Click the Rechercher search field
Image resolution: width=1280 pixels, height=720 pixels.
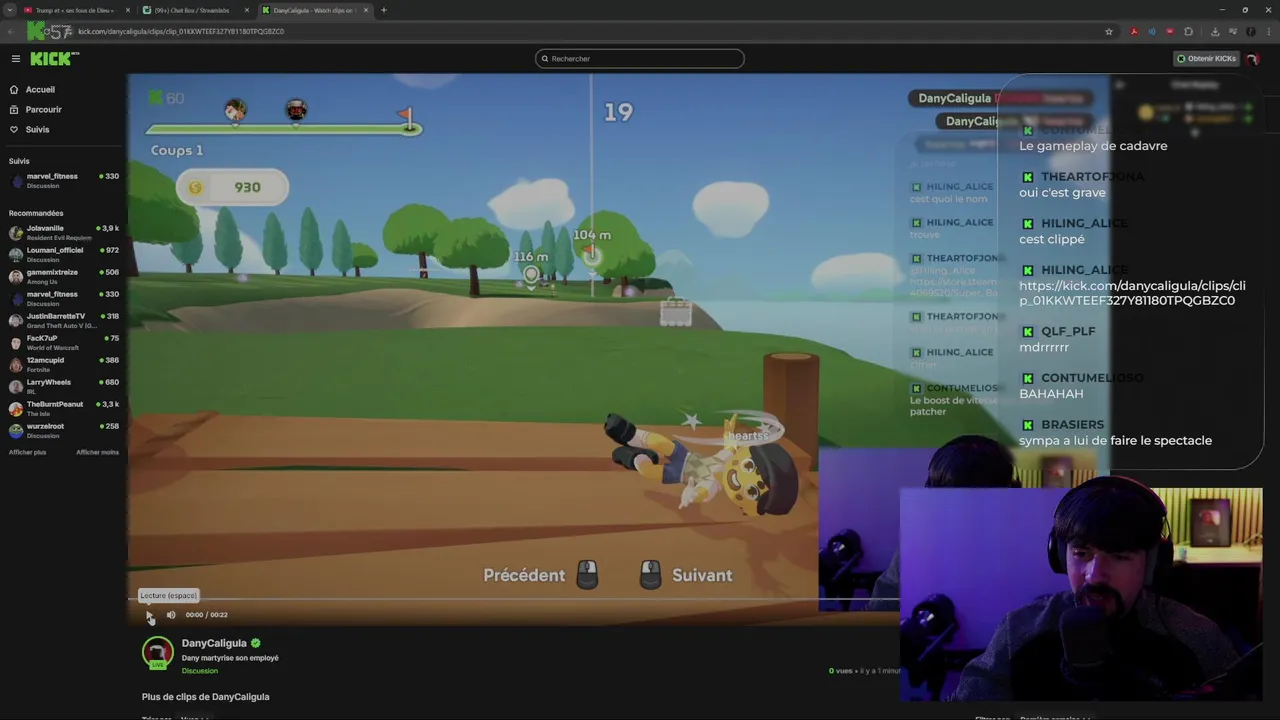point(640,59)
